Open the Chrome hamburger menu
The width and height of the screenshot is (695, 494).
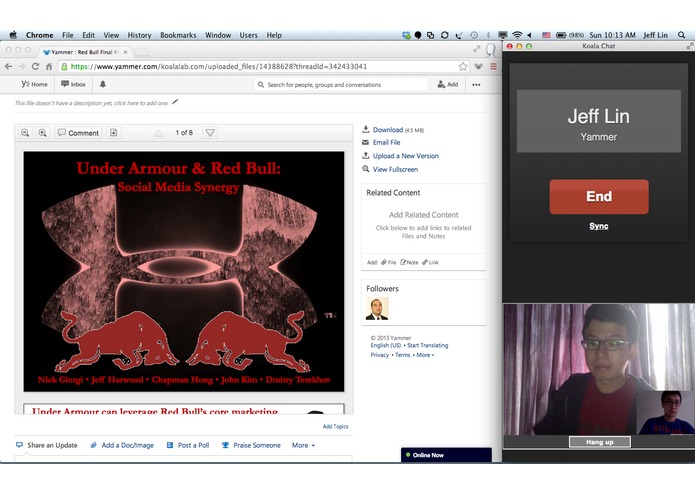pyautogui.click(x=493, y=66)
